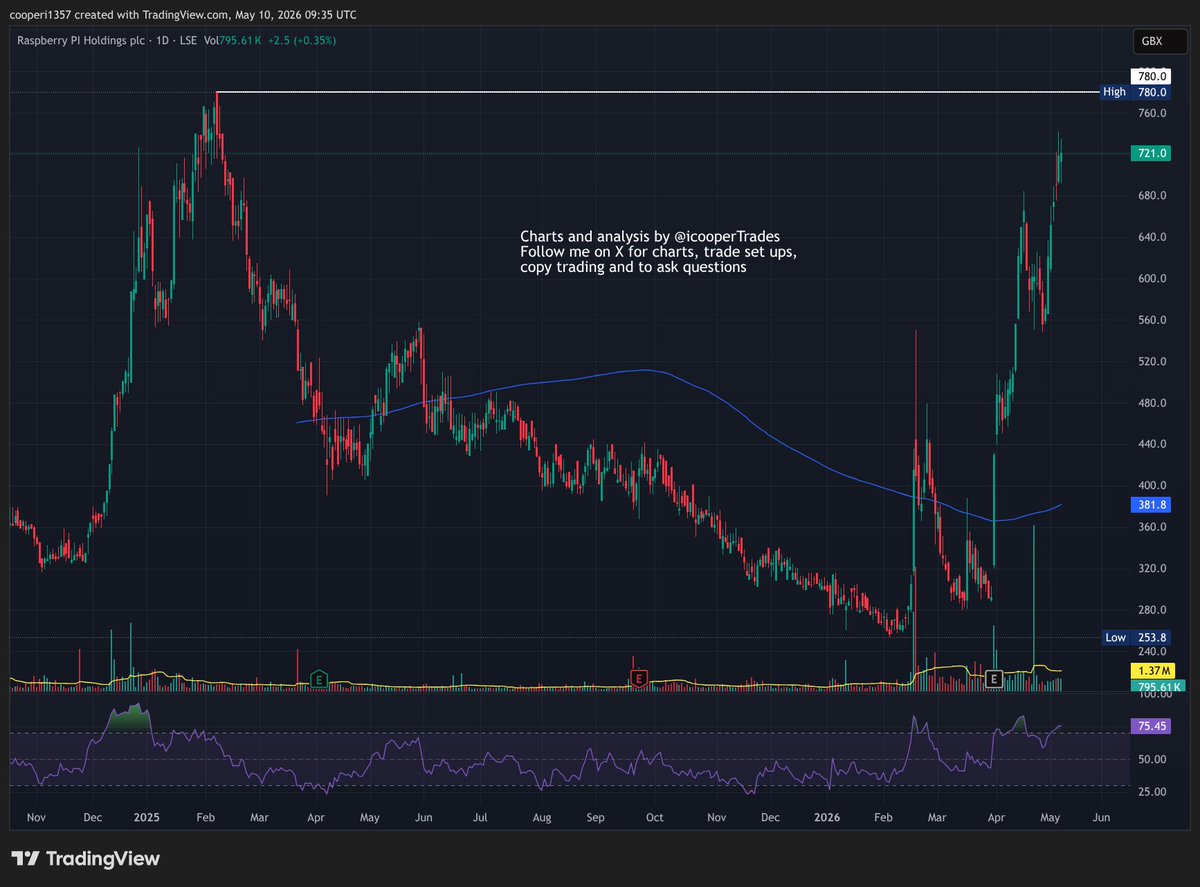Click the 680.0 price axis level
The height and width of the screenshot is (887, 1200).
coord(1151,195)
